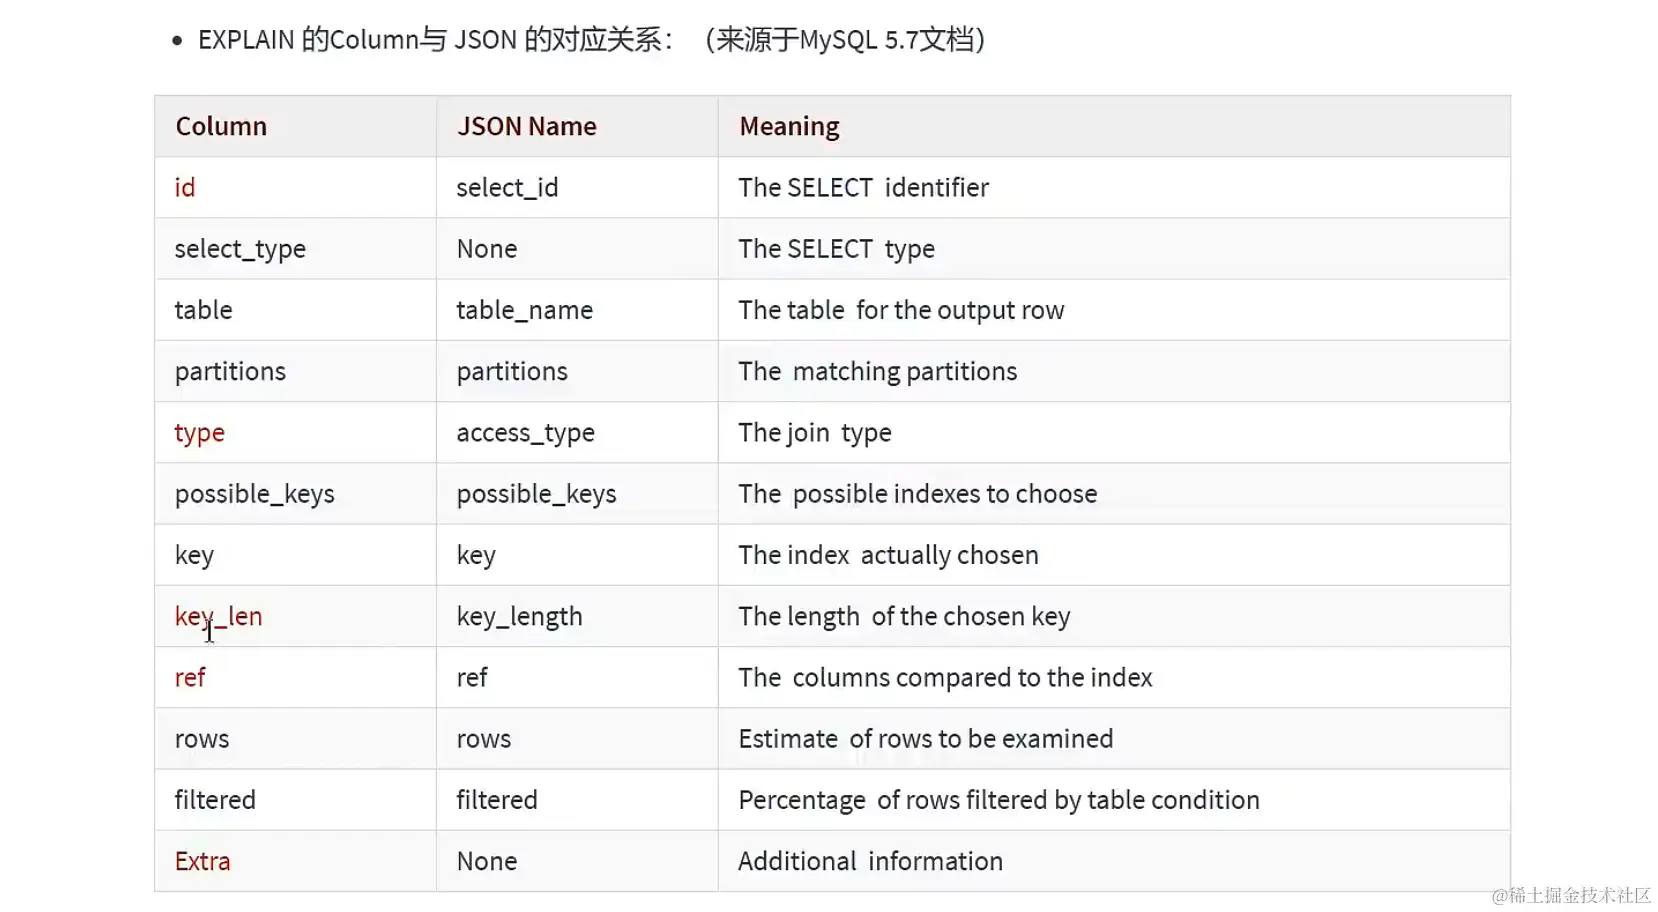
Task: Click the red 'type' column link
Action: [200, 433]
